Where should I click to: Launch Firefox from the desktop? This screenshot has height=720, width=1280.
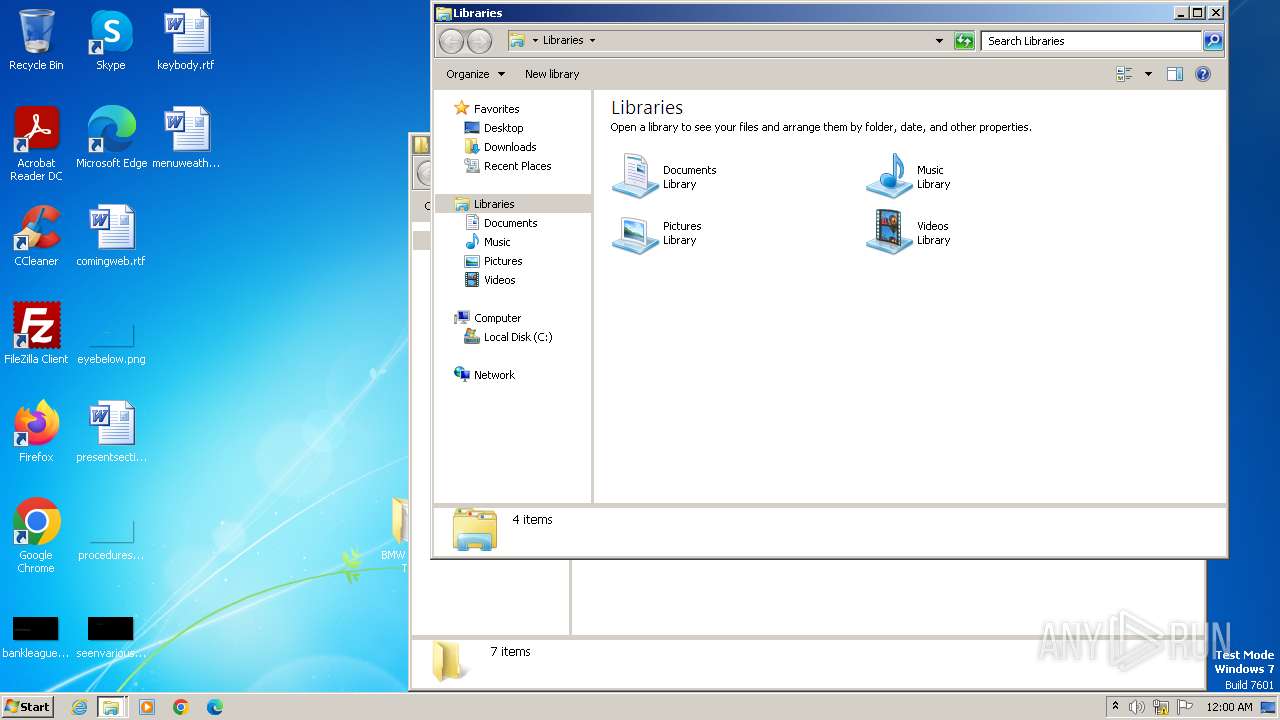point(36,431)
